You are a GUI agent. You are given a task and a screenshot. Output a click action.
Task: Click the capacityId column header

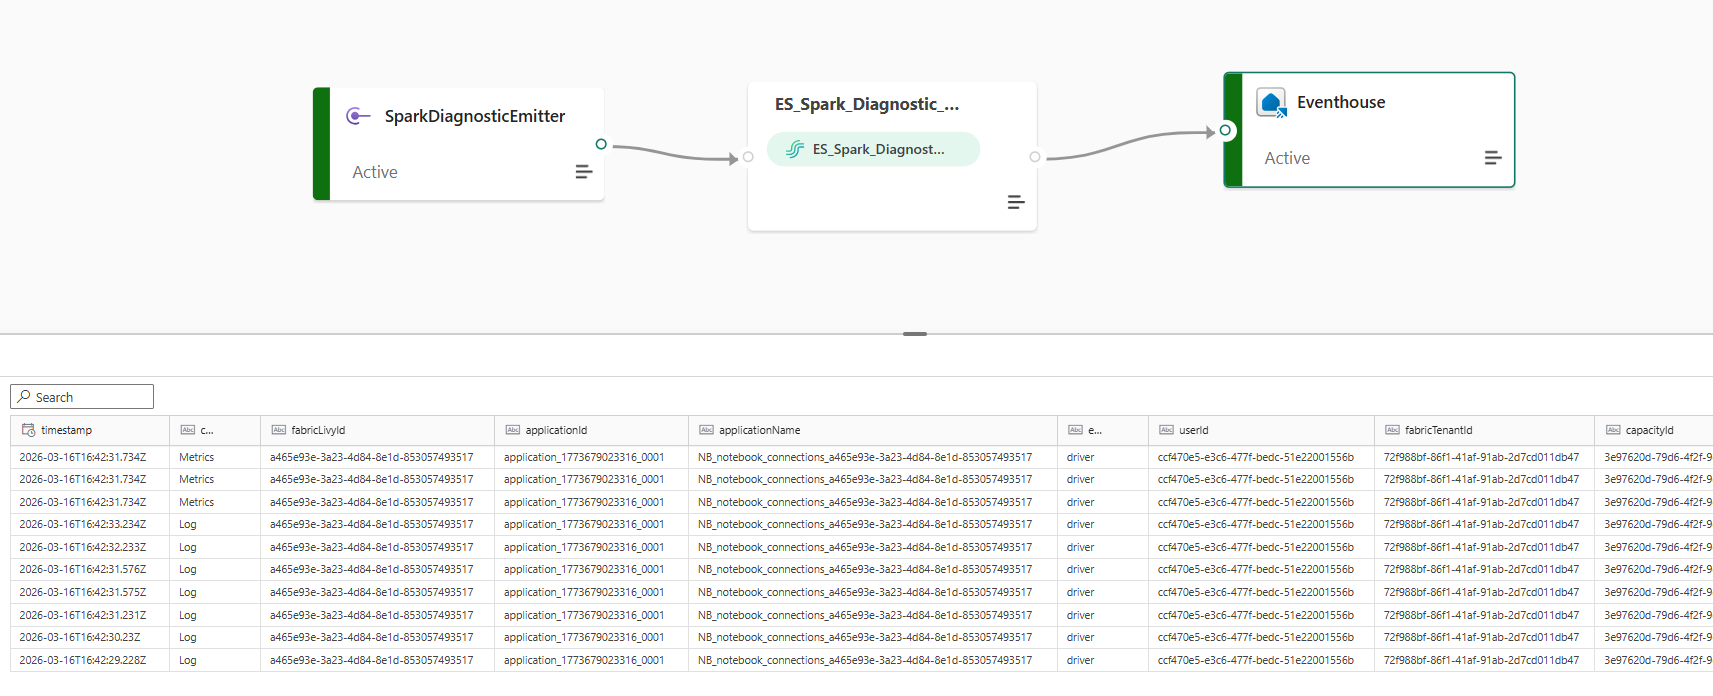[x=1654, y=430]
